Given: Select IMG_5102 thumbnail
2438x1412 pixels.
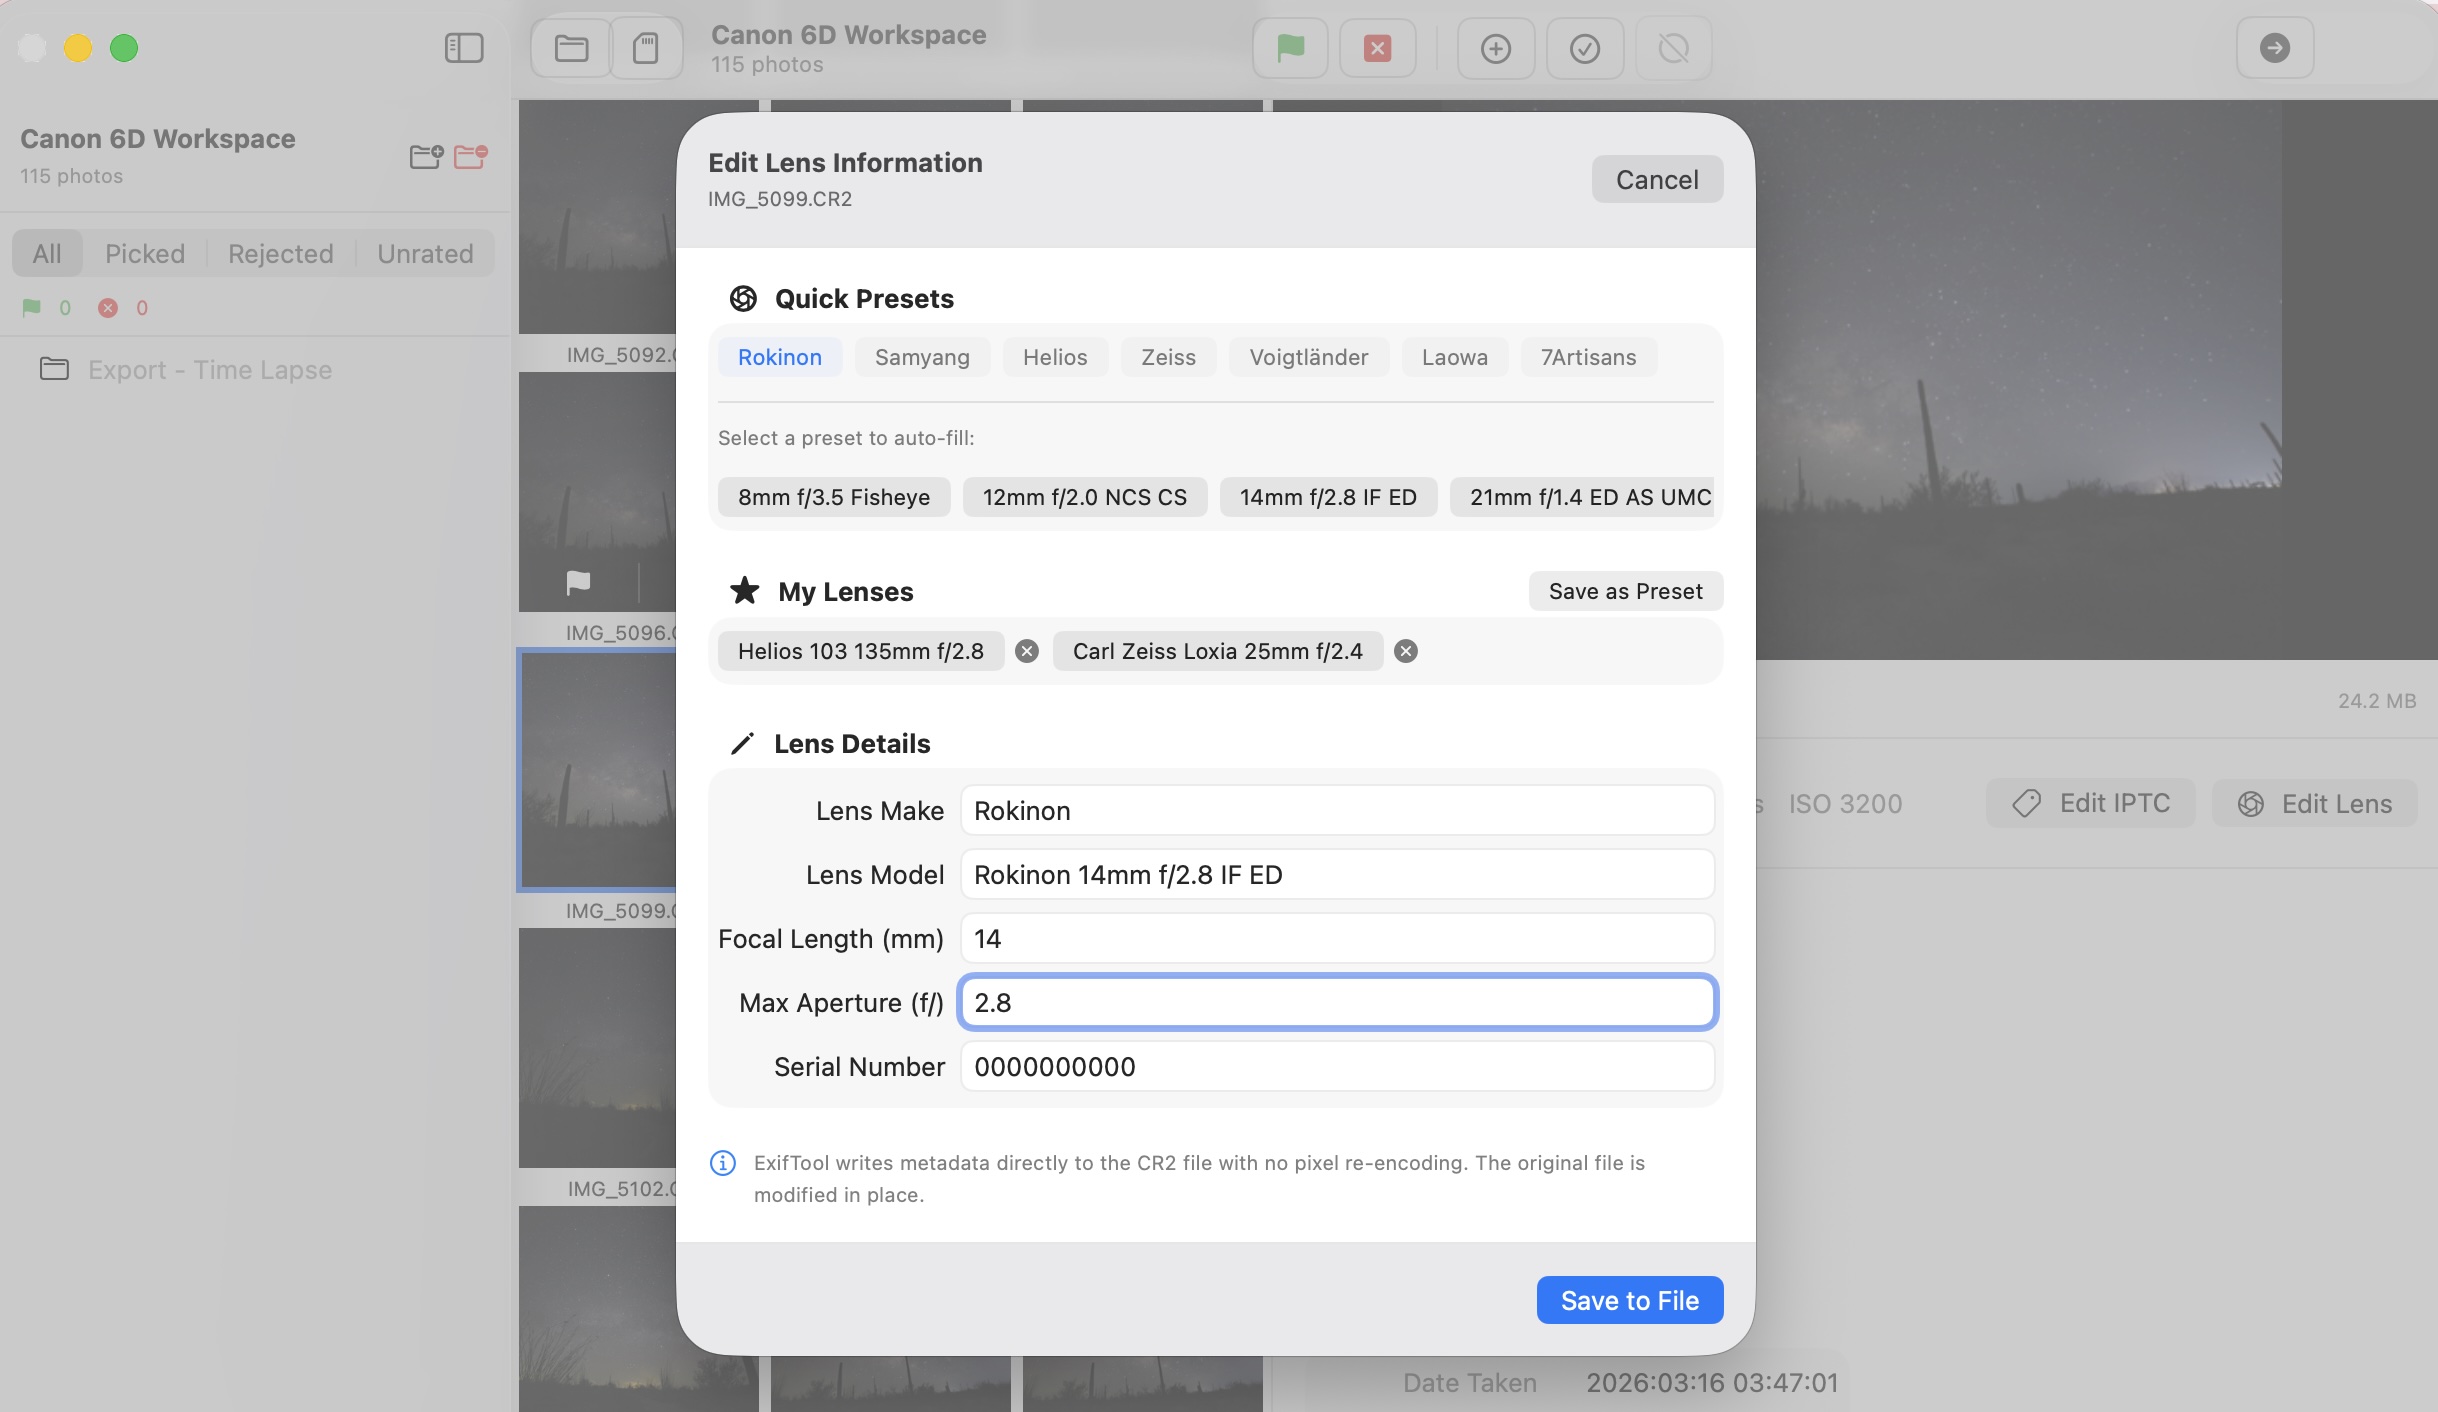Looking at the screenshot, I should click(598, 1047).
